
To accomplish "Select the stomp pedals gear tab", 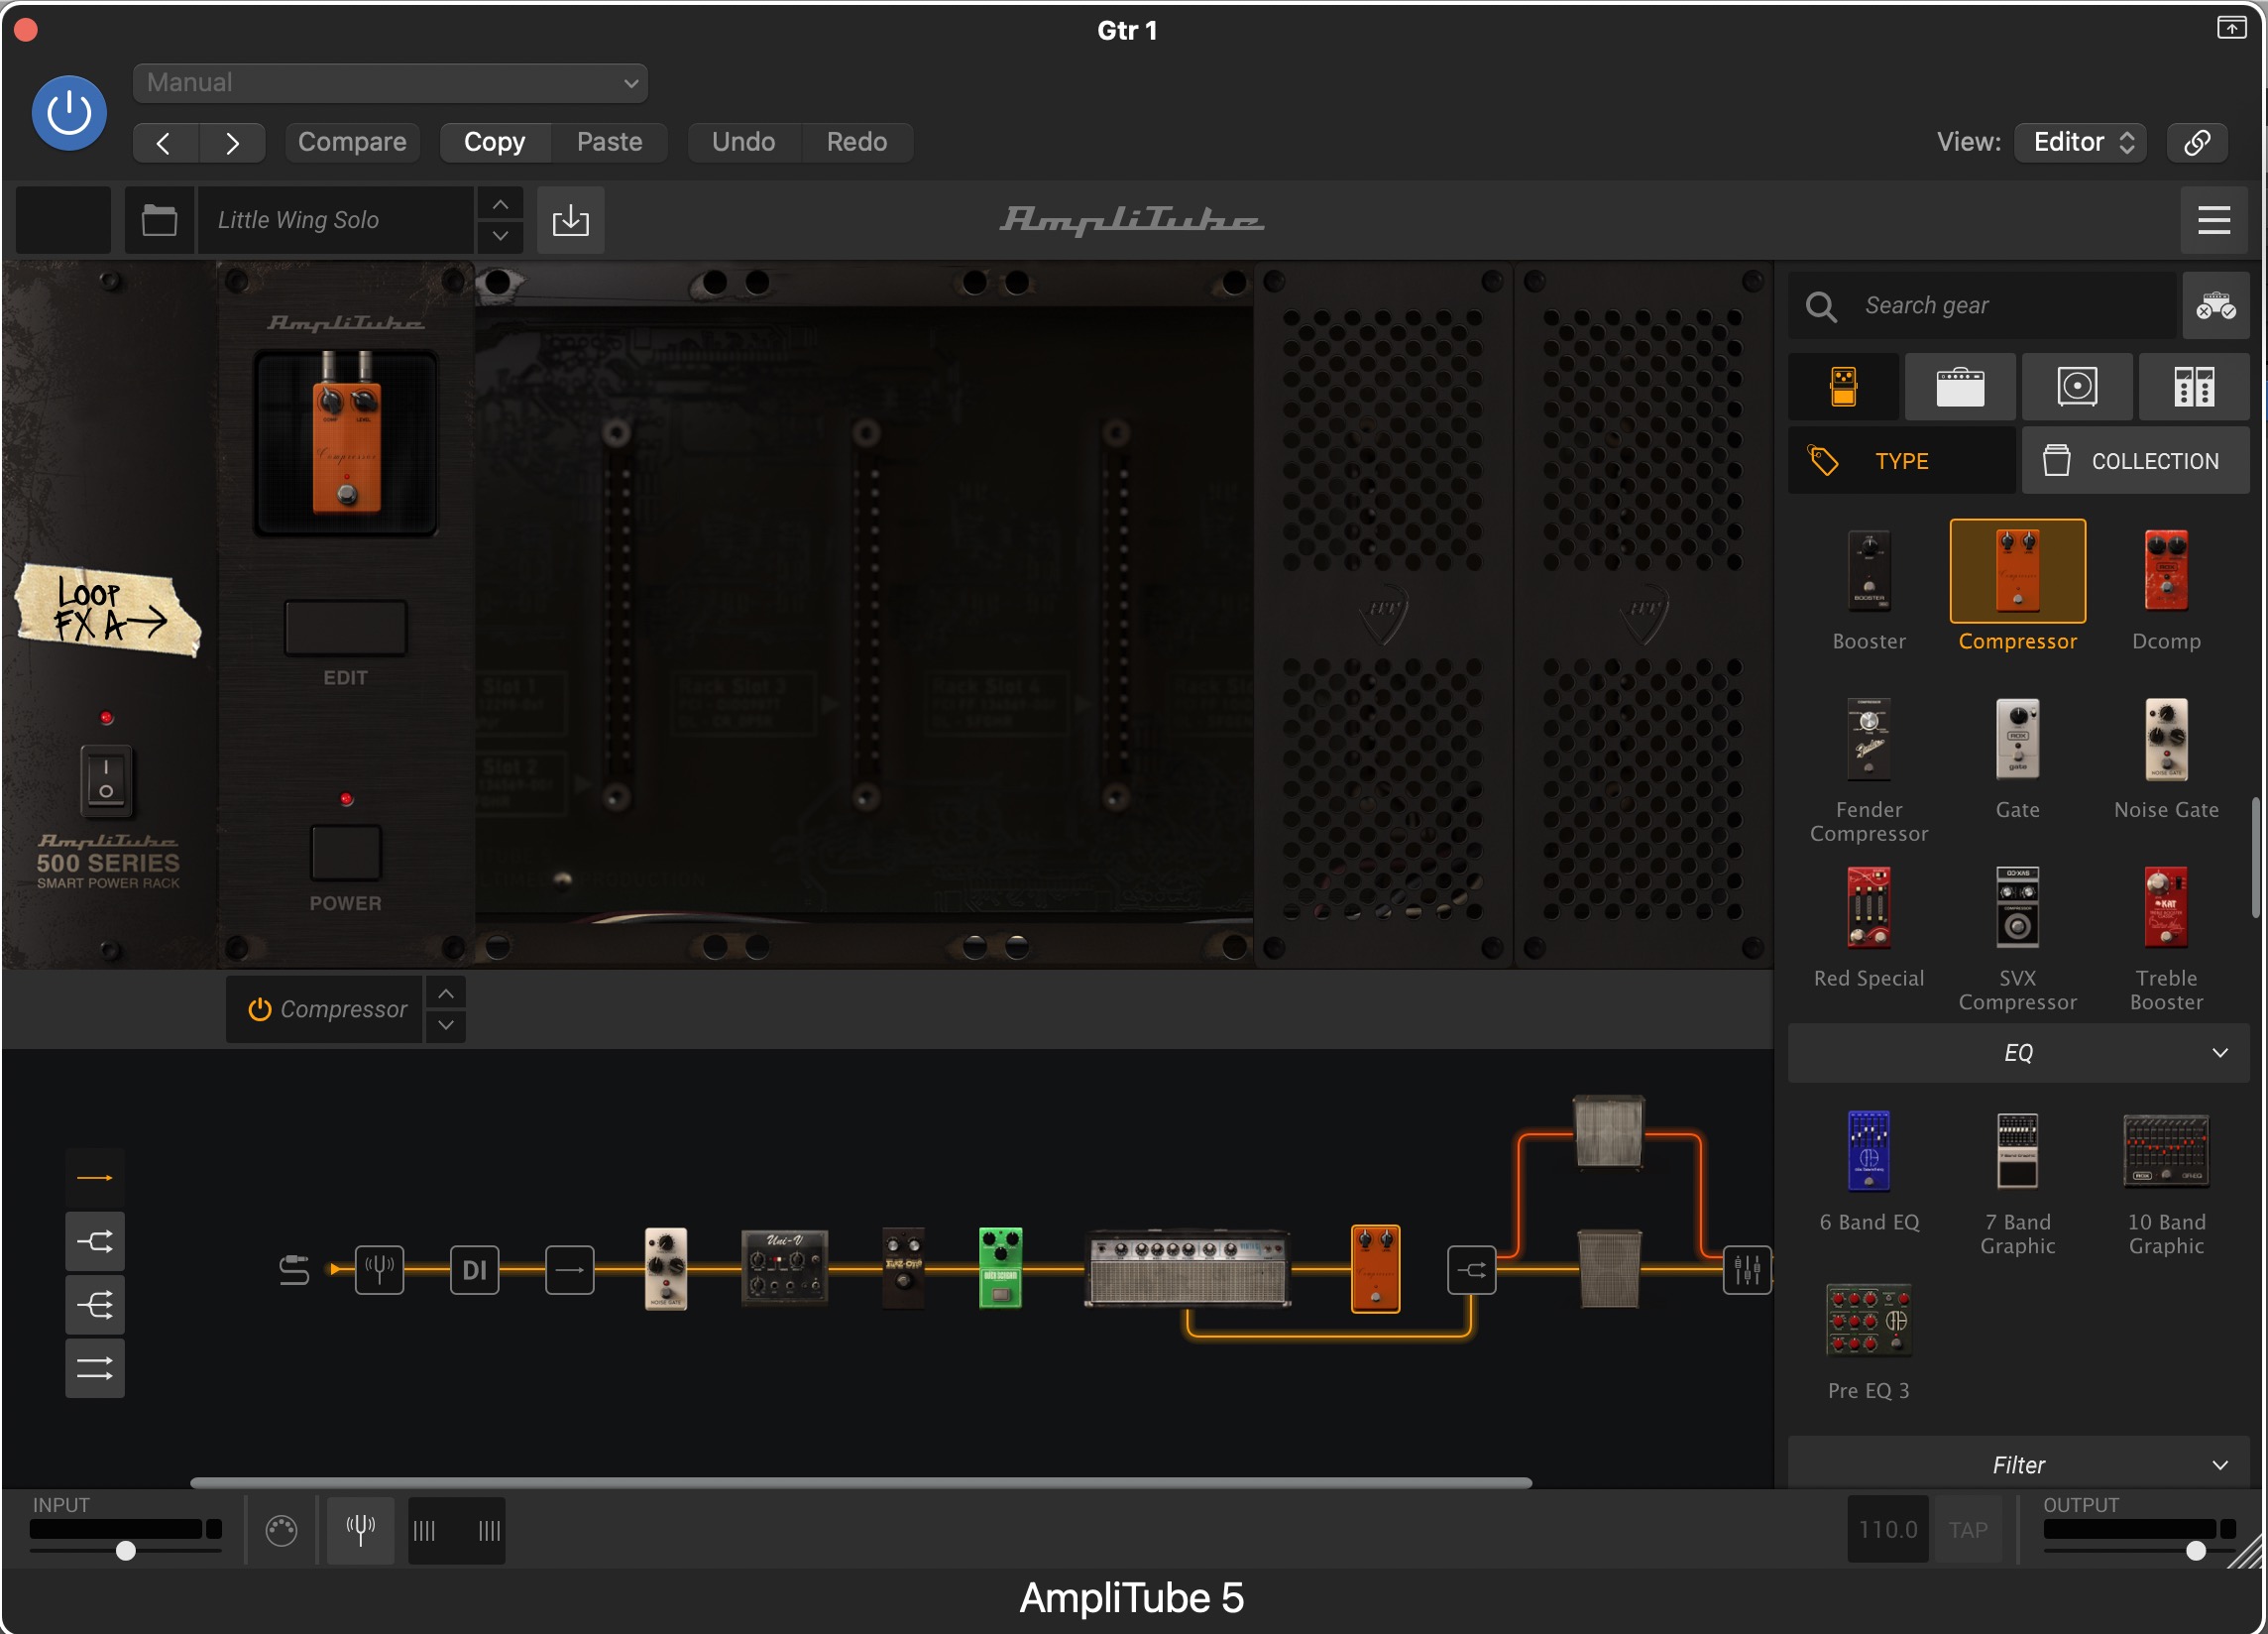I will coord(1844,386).
